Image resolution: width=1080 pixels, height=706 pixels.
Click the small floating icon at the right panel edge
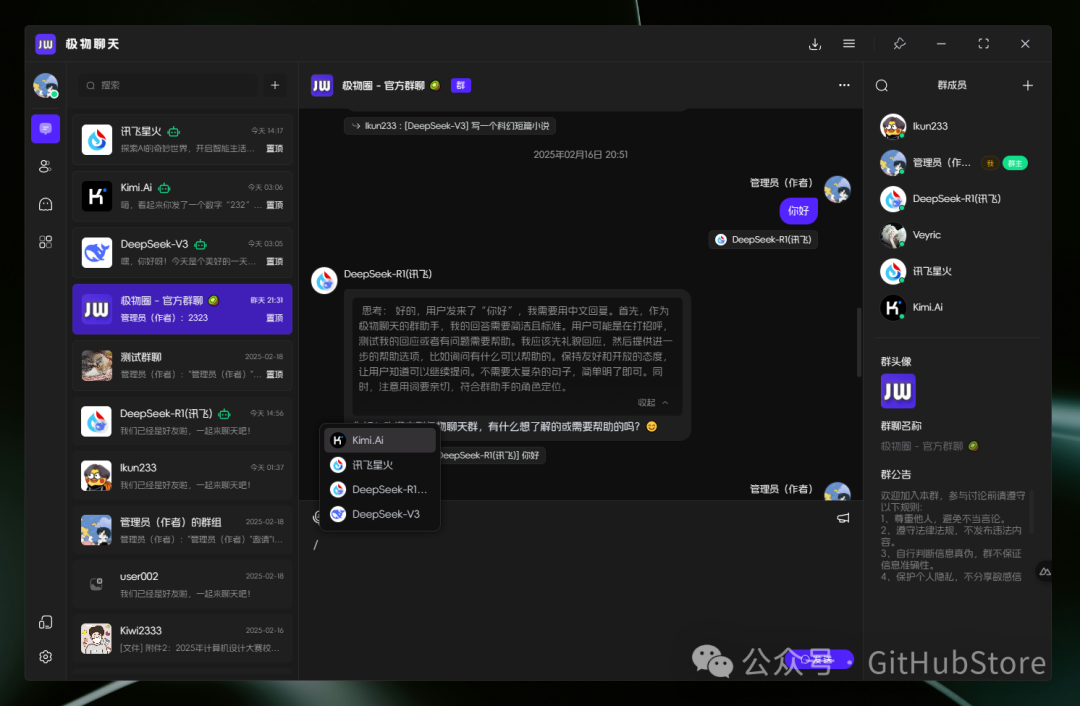tap(1045, 572)
